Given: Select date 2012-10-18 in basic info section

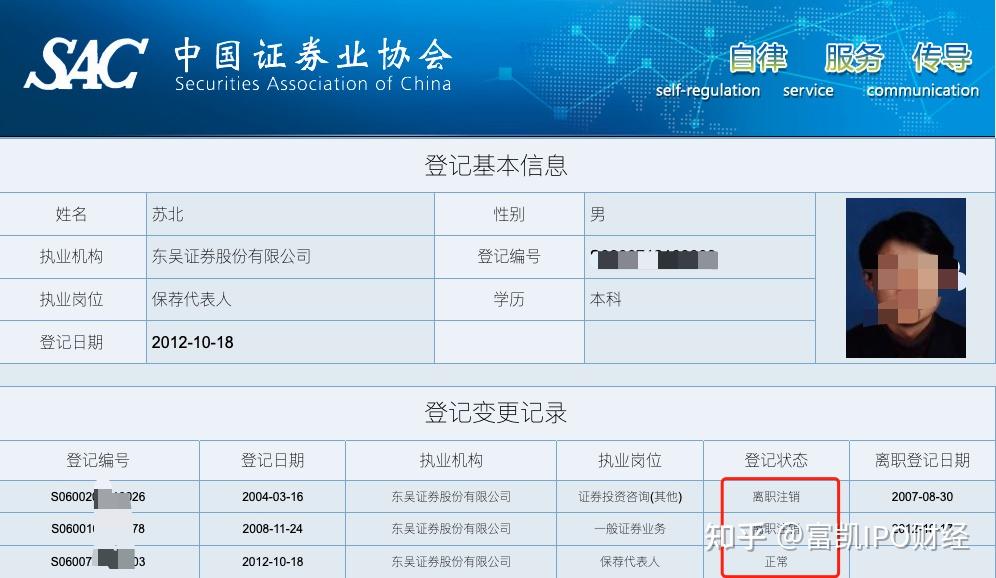Looking at the screenshot, I should [192, 342].
